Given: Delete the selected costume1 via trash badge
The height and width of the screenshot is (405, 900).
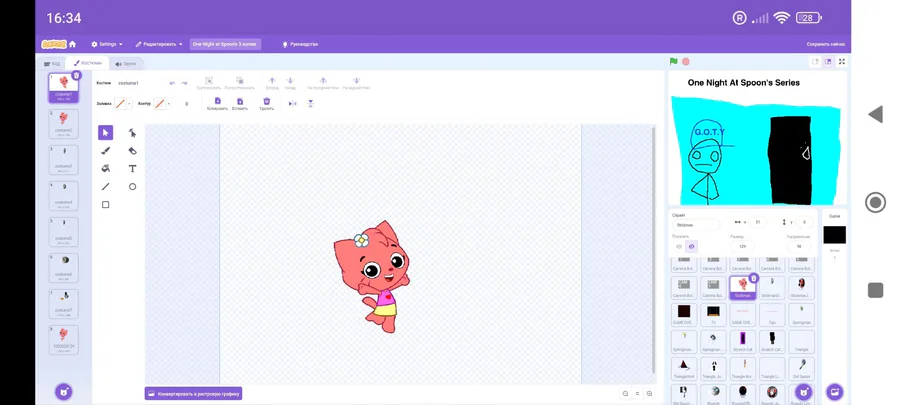Looking at the screenshot, I should coord(77,75).
